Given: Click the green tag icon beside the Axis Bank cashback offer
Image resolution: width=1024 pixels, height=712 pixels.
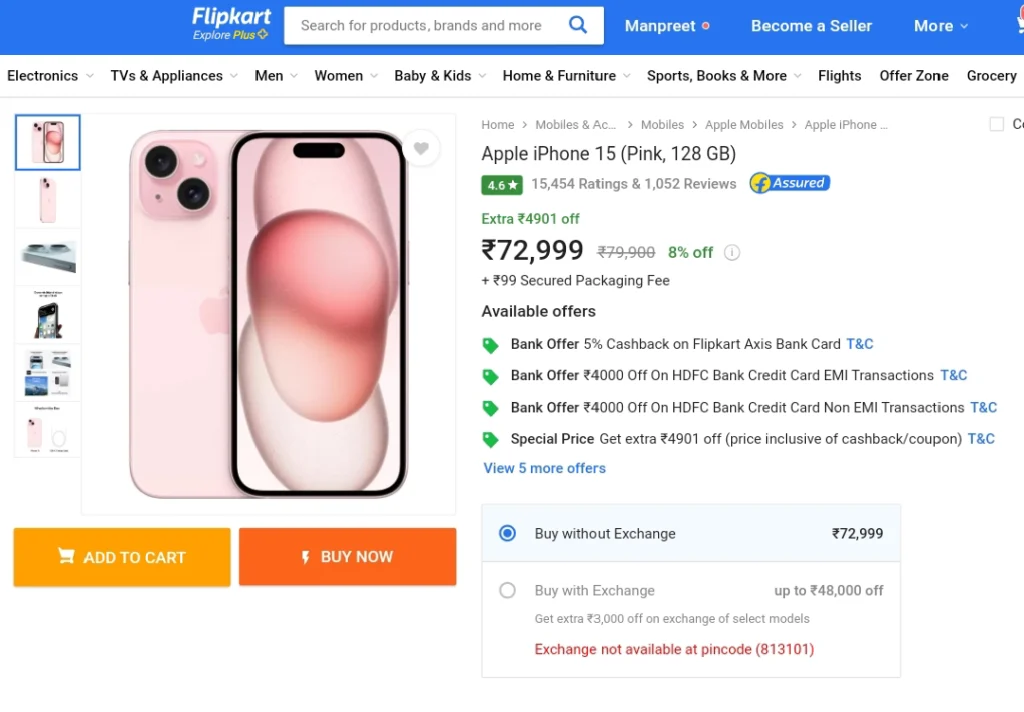Looking at the screenshot, I should pyautogui.click(x=490, y=345).
